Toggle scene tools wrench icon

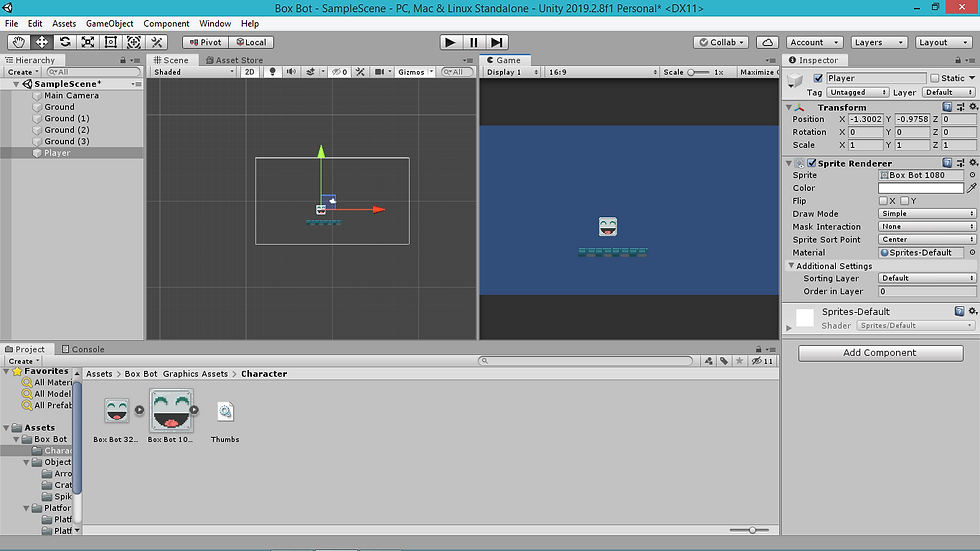[360, 72]
